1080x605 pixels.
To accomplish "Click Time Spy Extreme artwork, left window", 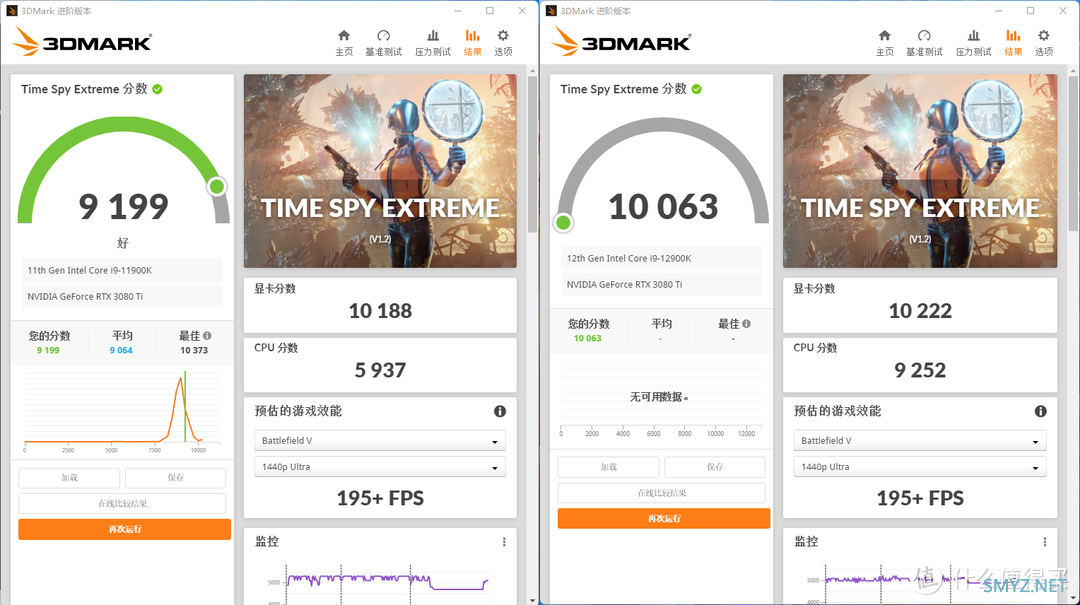I will pyautogui.click(x=380, y=171).
